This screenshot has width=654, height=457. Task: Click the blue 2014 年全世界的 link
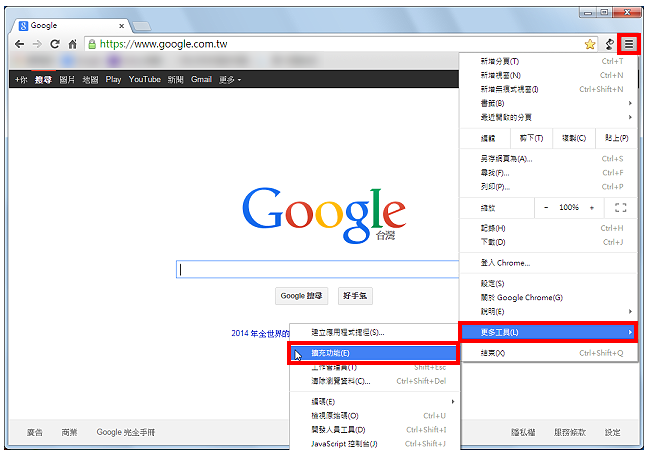pyautogui.click(x=260, y=333)
